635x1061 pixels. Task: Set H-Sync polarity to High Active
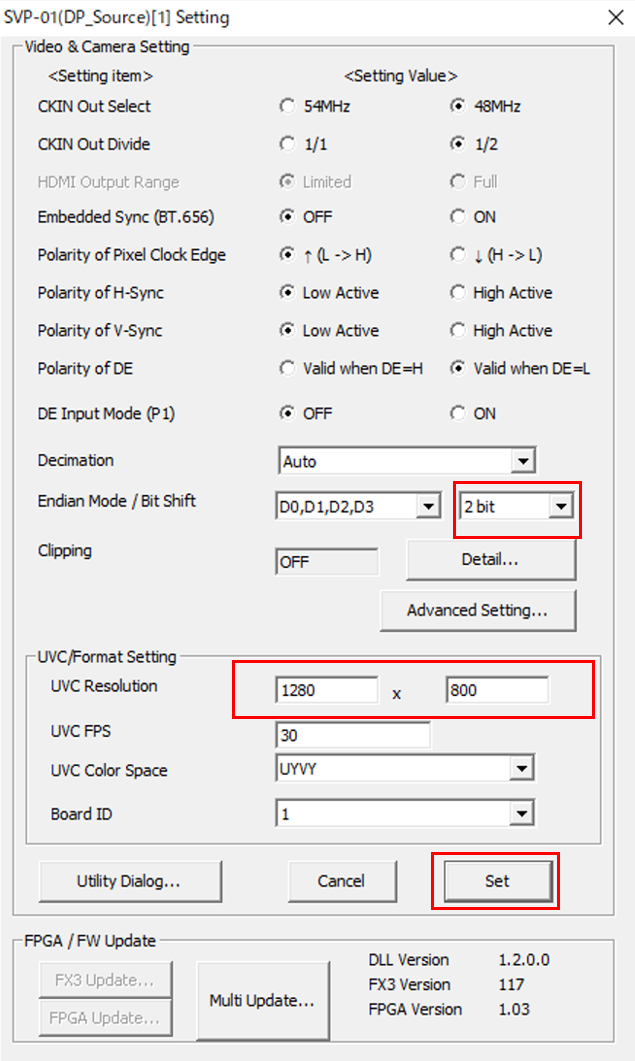coord(458,293)
